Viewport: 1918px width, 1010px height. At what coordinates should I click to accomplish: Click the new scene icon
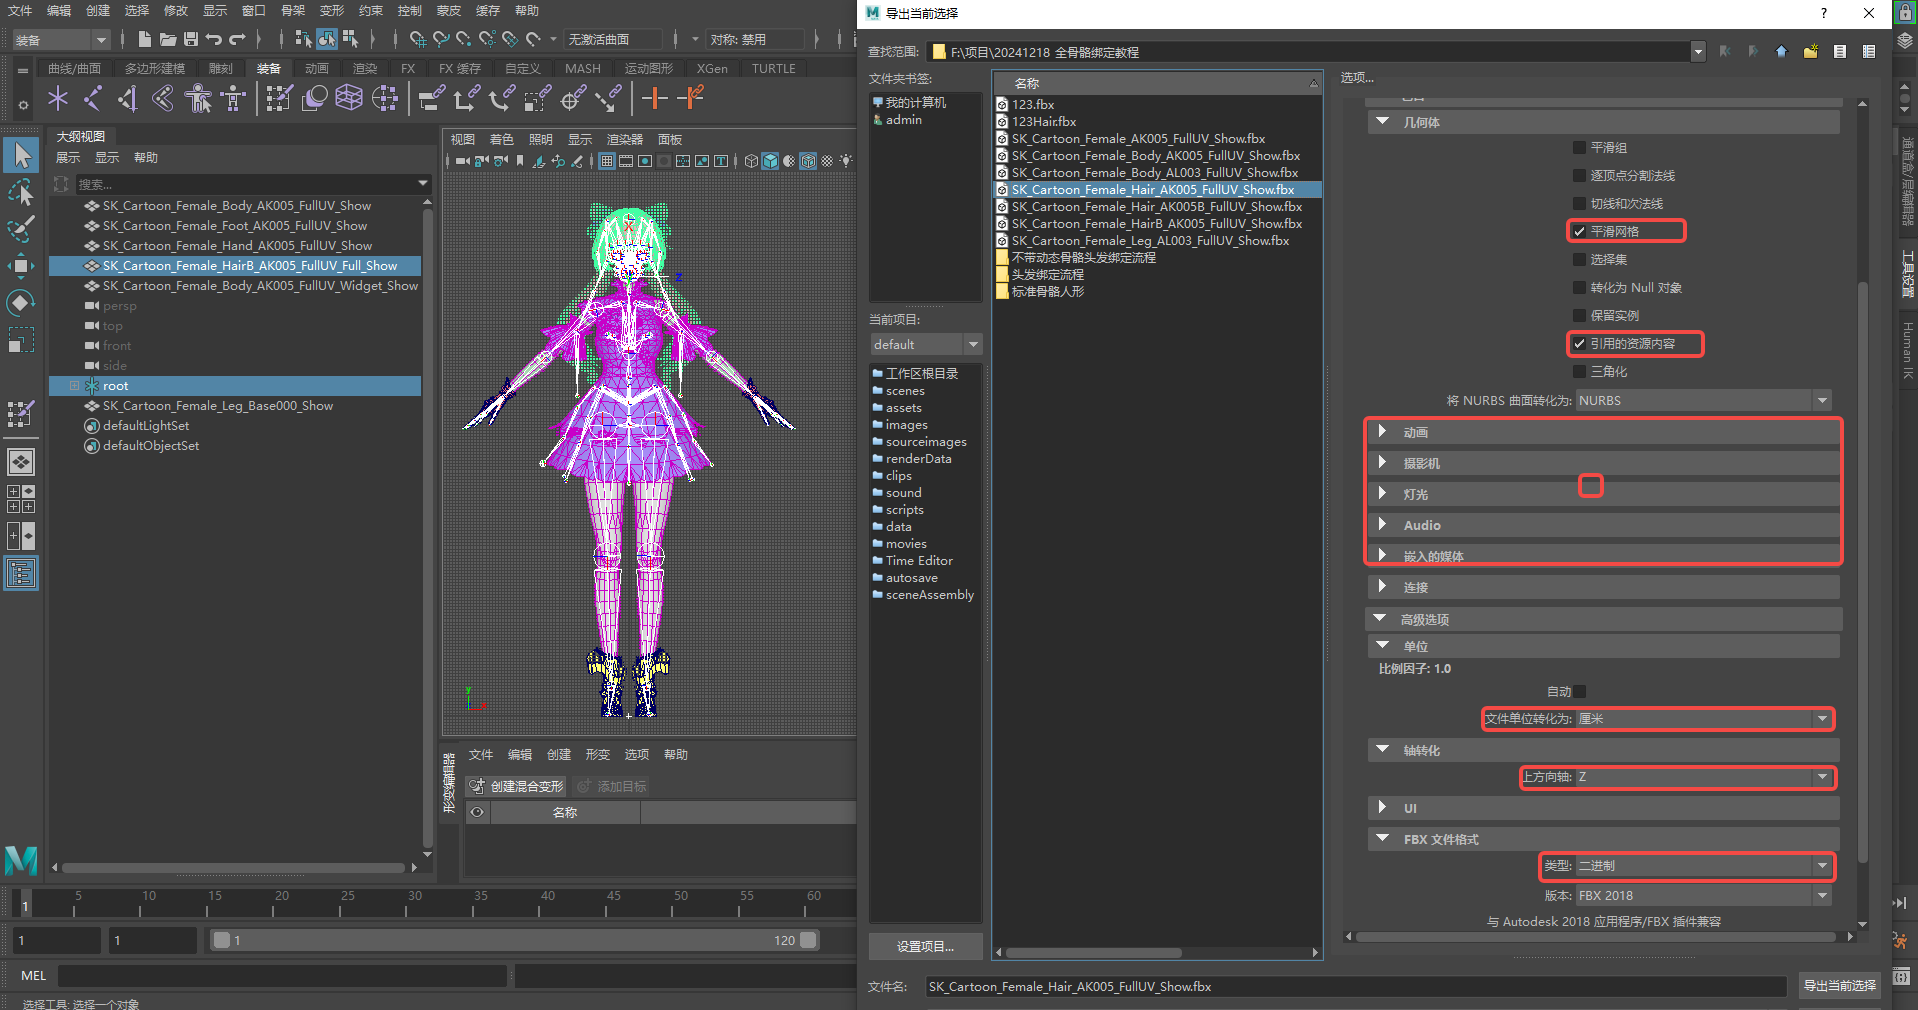144,39
